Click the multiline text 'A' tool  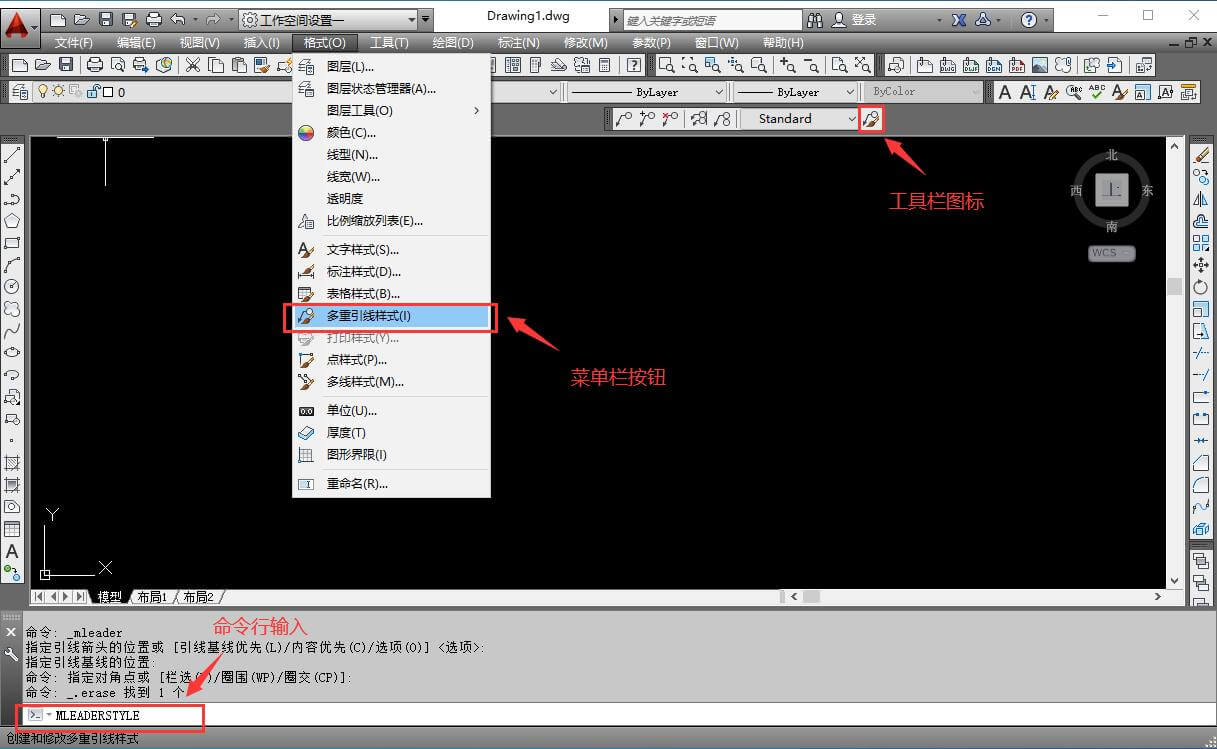[12, 551]
